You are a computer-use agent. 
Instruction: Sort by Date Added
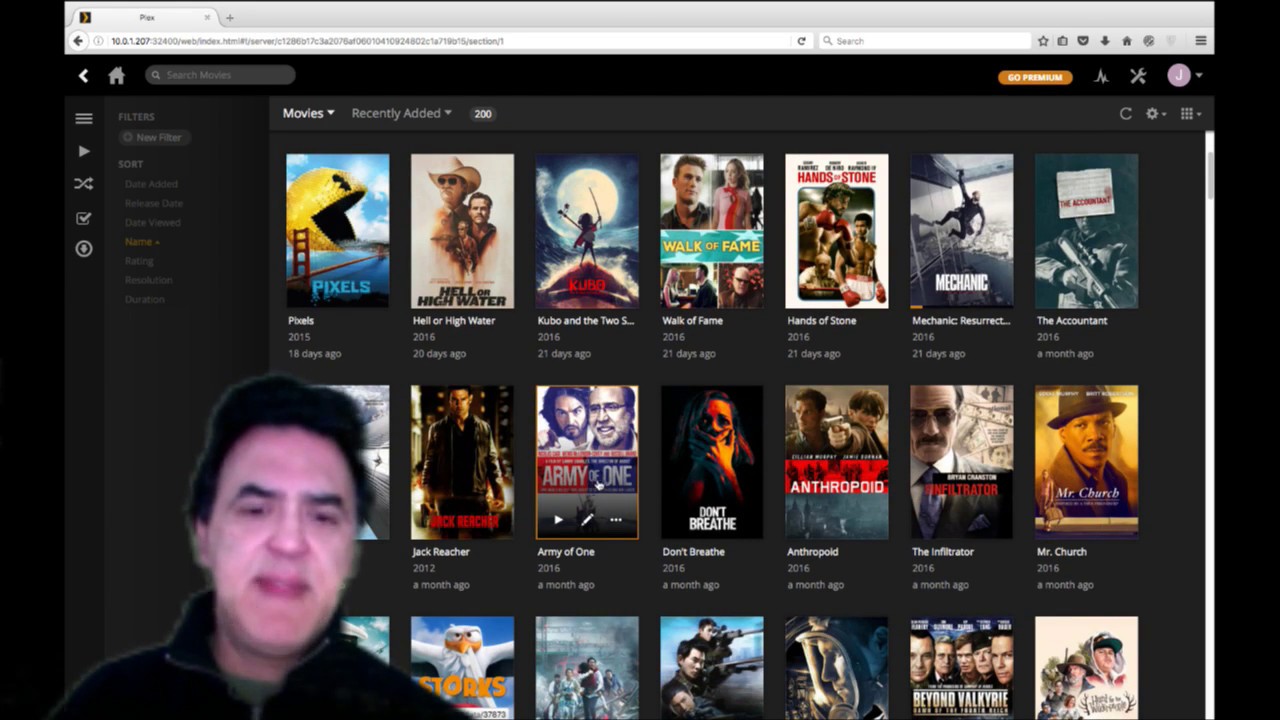pyautogui.click(x=151, y=184)
